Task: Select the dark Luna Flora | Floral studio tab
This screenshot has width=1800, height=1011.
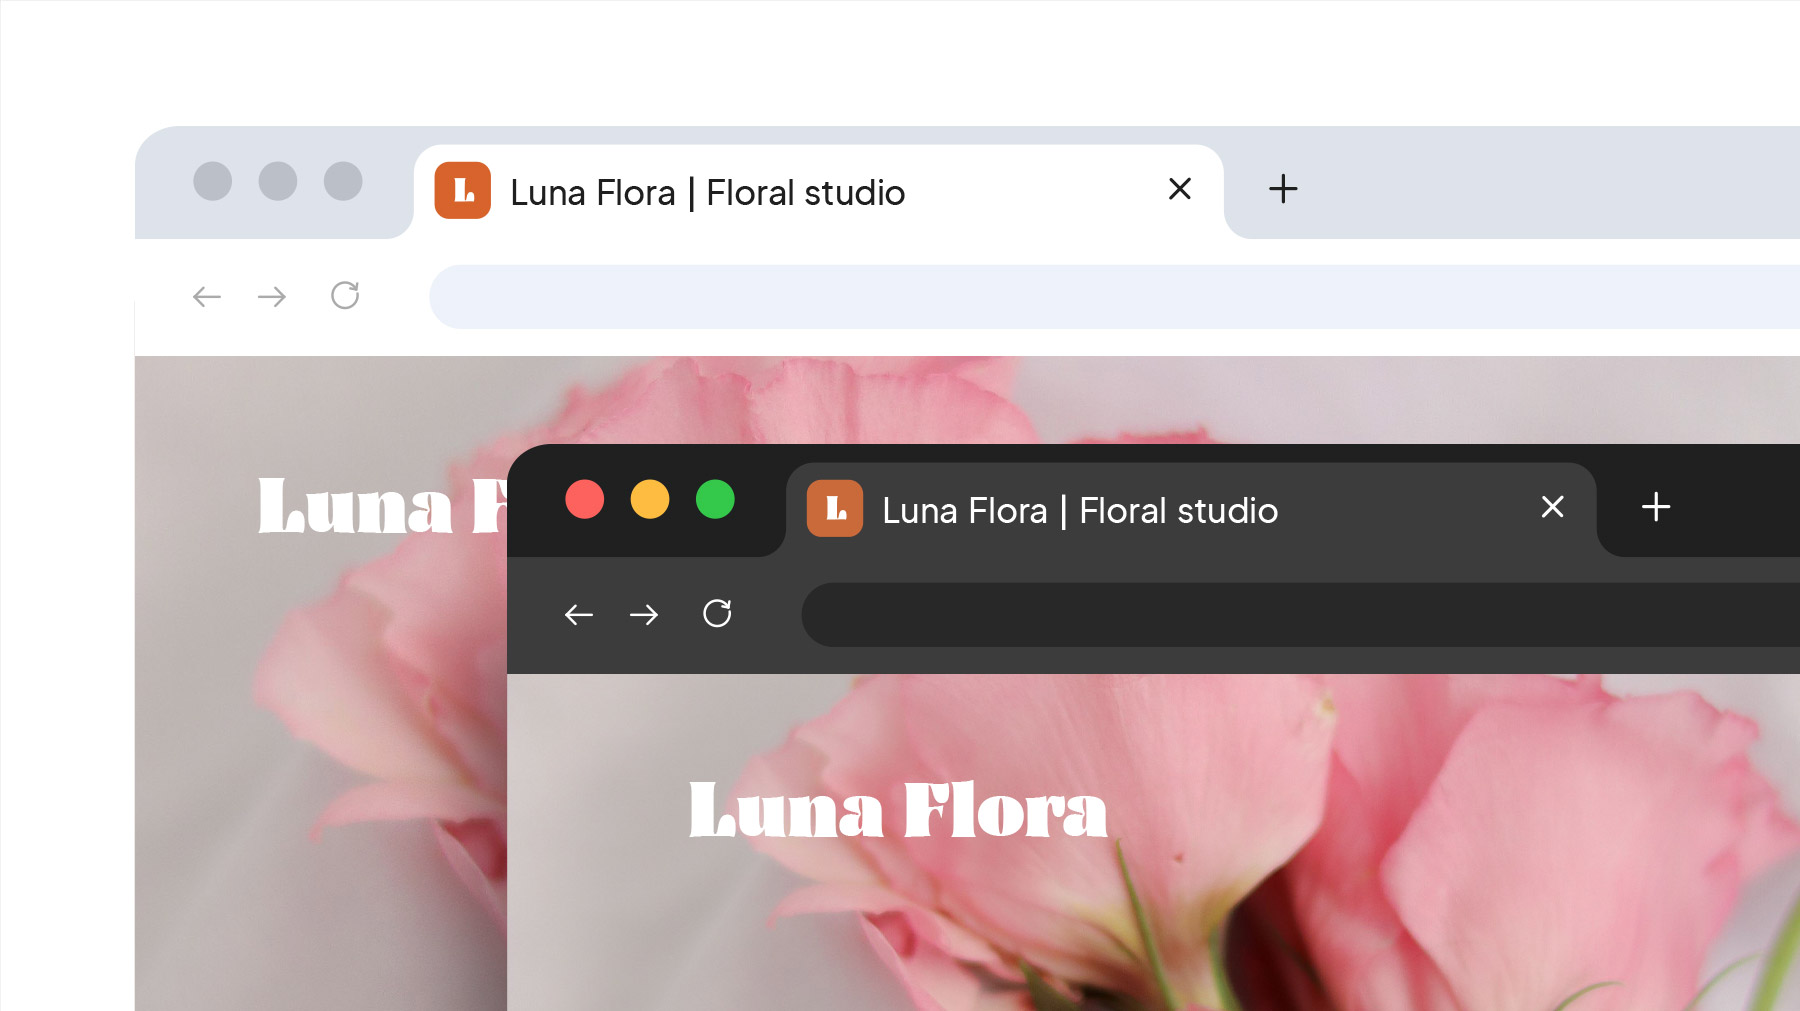Action: [x=1191, y=510]
